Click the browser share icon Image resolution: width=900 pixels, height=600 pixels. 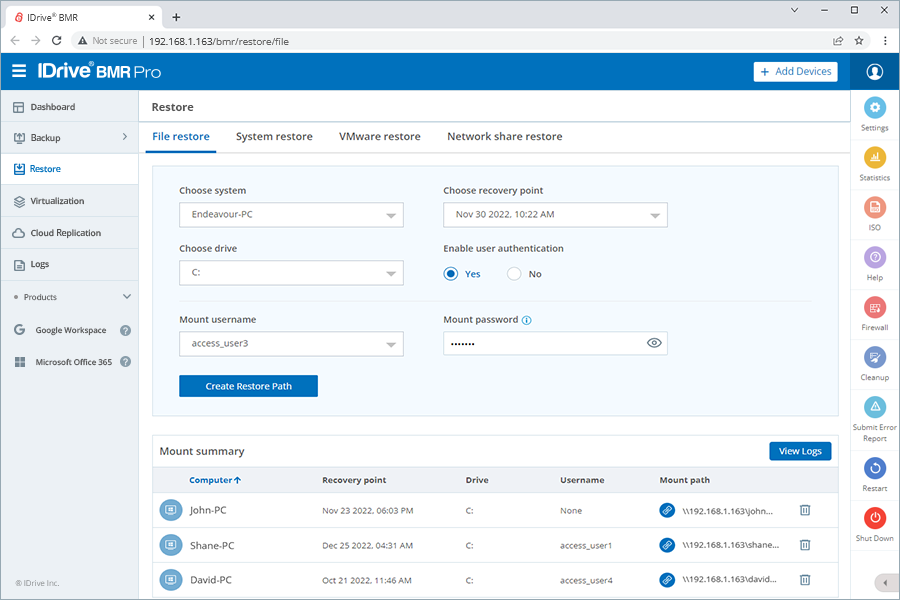pos(838,41)
